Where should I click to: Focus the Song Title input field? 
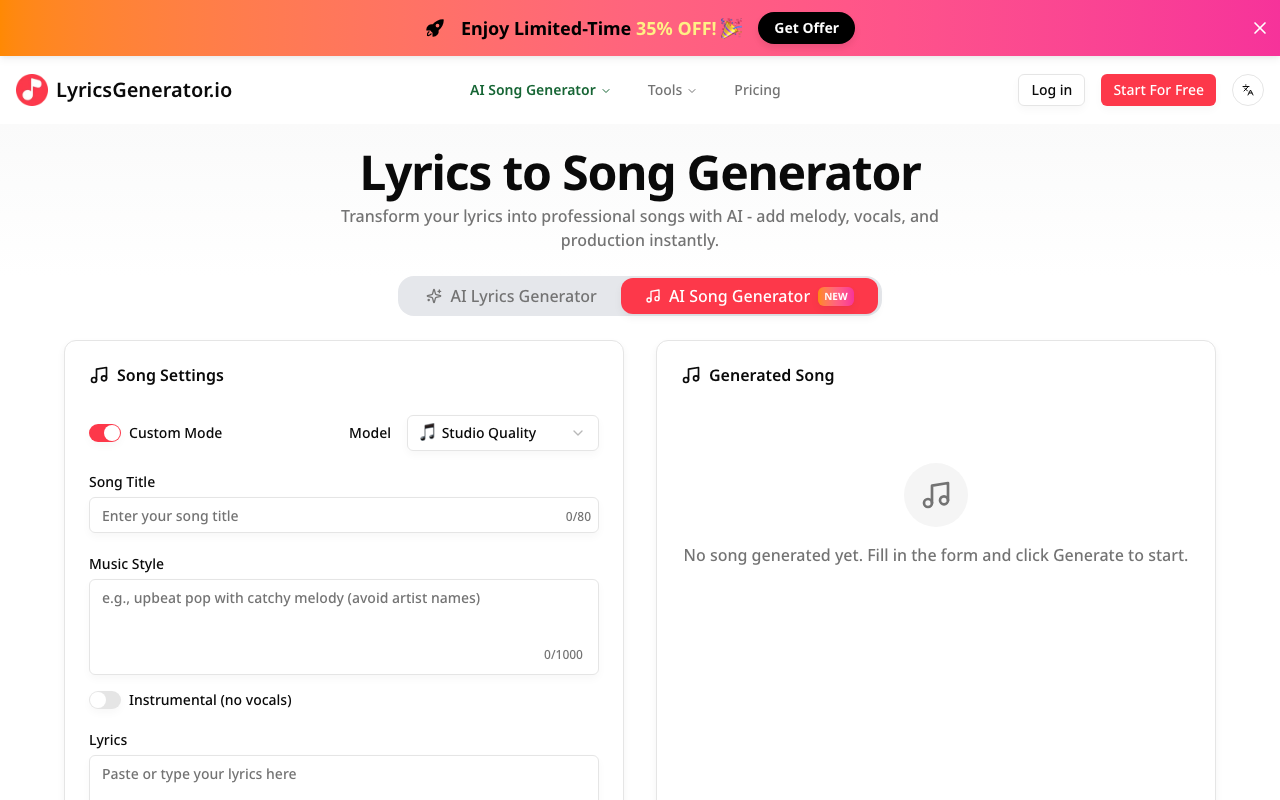[x=330, y=516]
